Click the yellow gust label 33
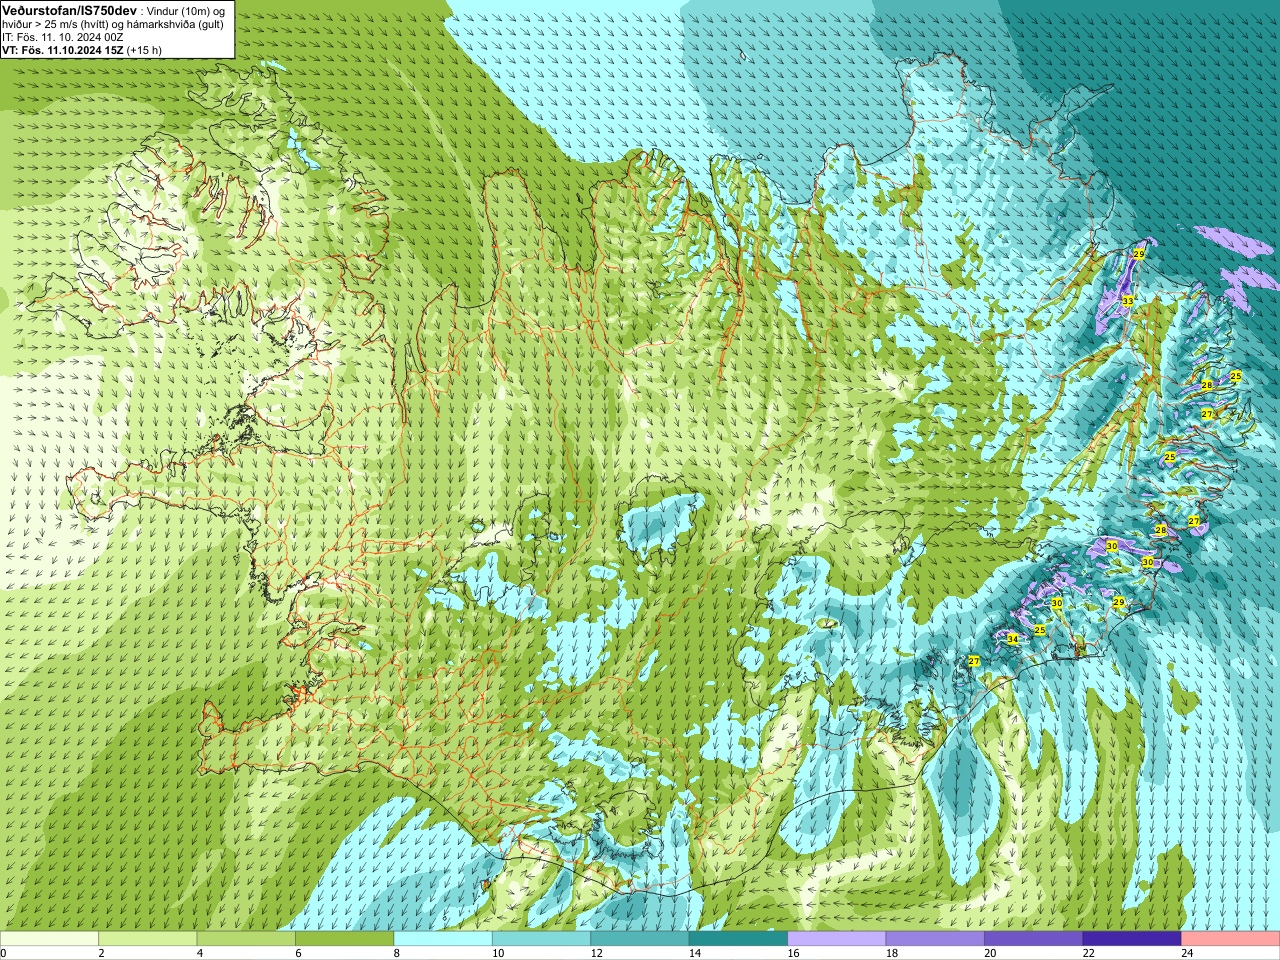 coord(1127,301)
